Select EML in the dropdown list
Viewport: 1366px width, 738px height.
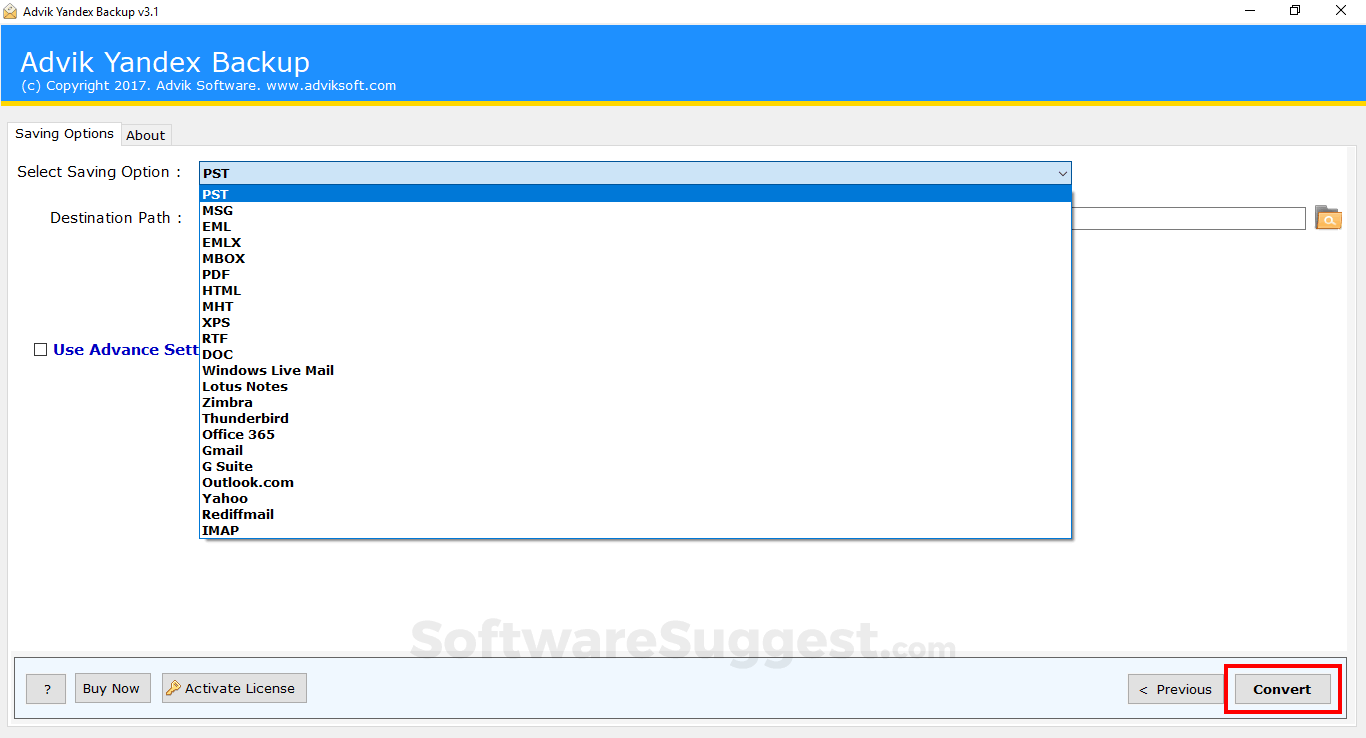tap(635, 226)
